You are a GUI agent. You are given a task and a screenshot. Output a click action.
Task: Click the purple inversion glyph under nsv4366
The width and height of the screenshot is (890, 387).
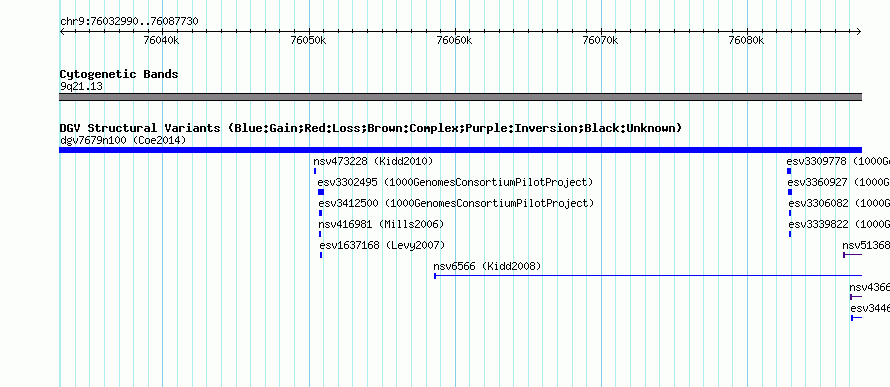(856, 297)
